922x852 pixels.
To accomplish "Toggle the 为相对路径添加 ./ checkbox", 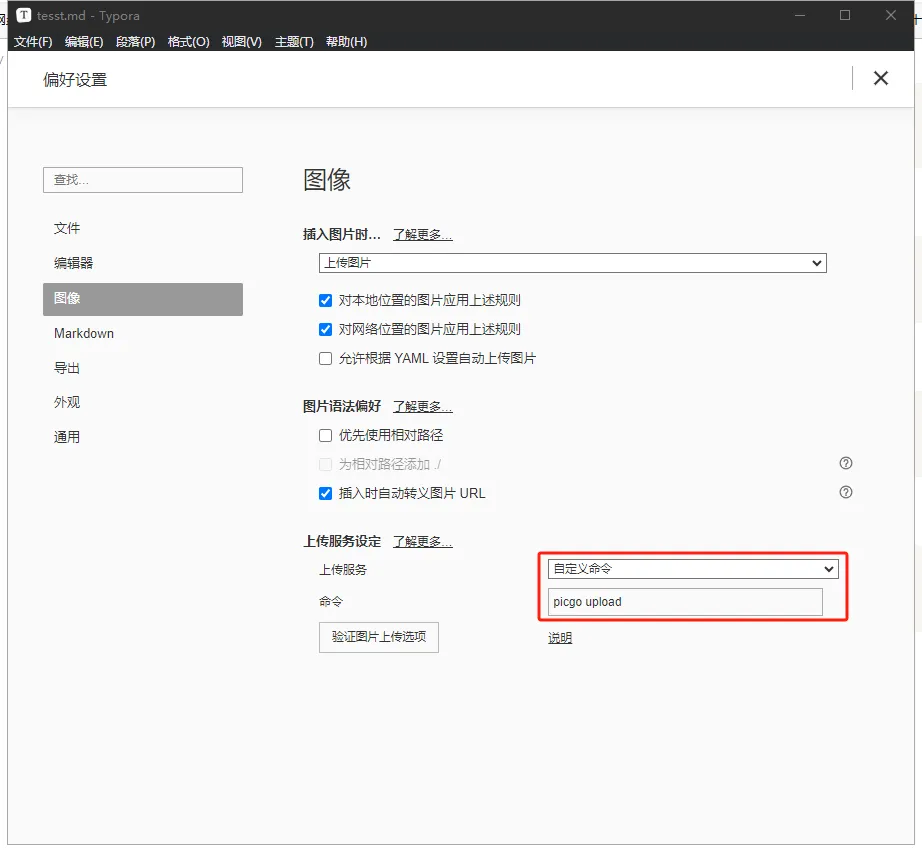I will tap(325, 465).
